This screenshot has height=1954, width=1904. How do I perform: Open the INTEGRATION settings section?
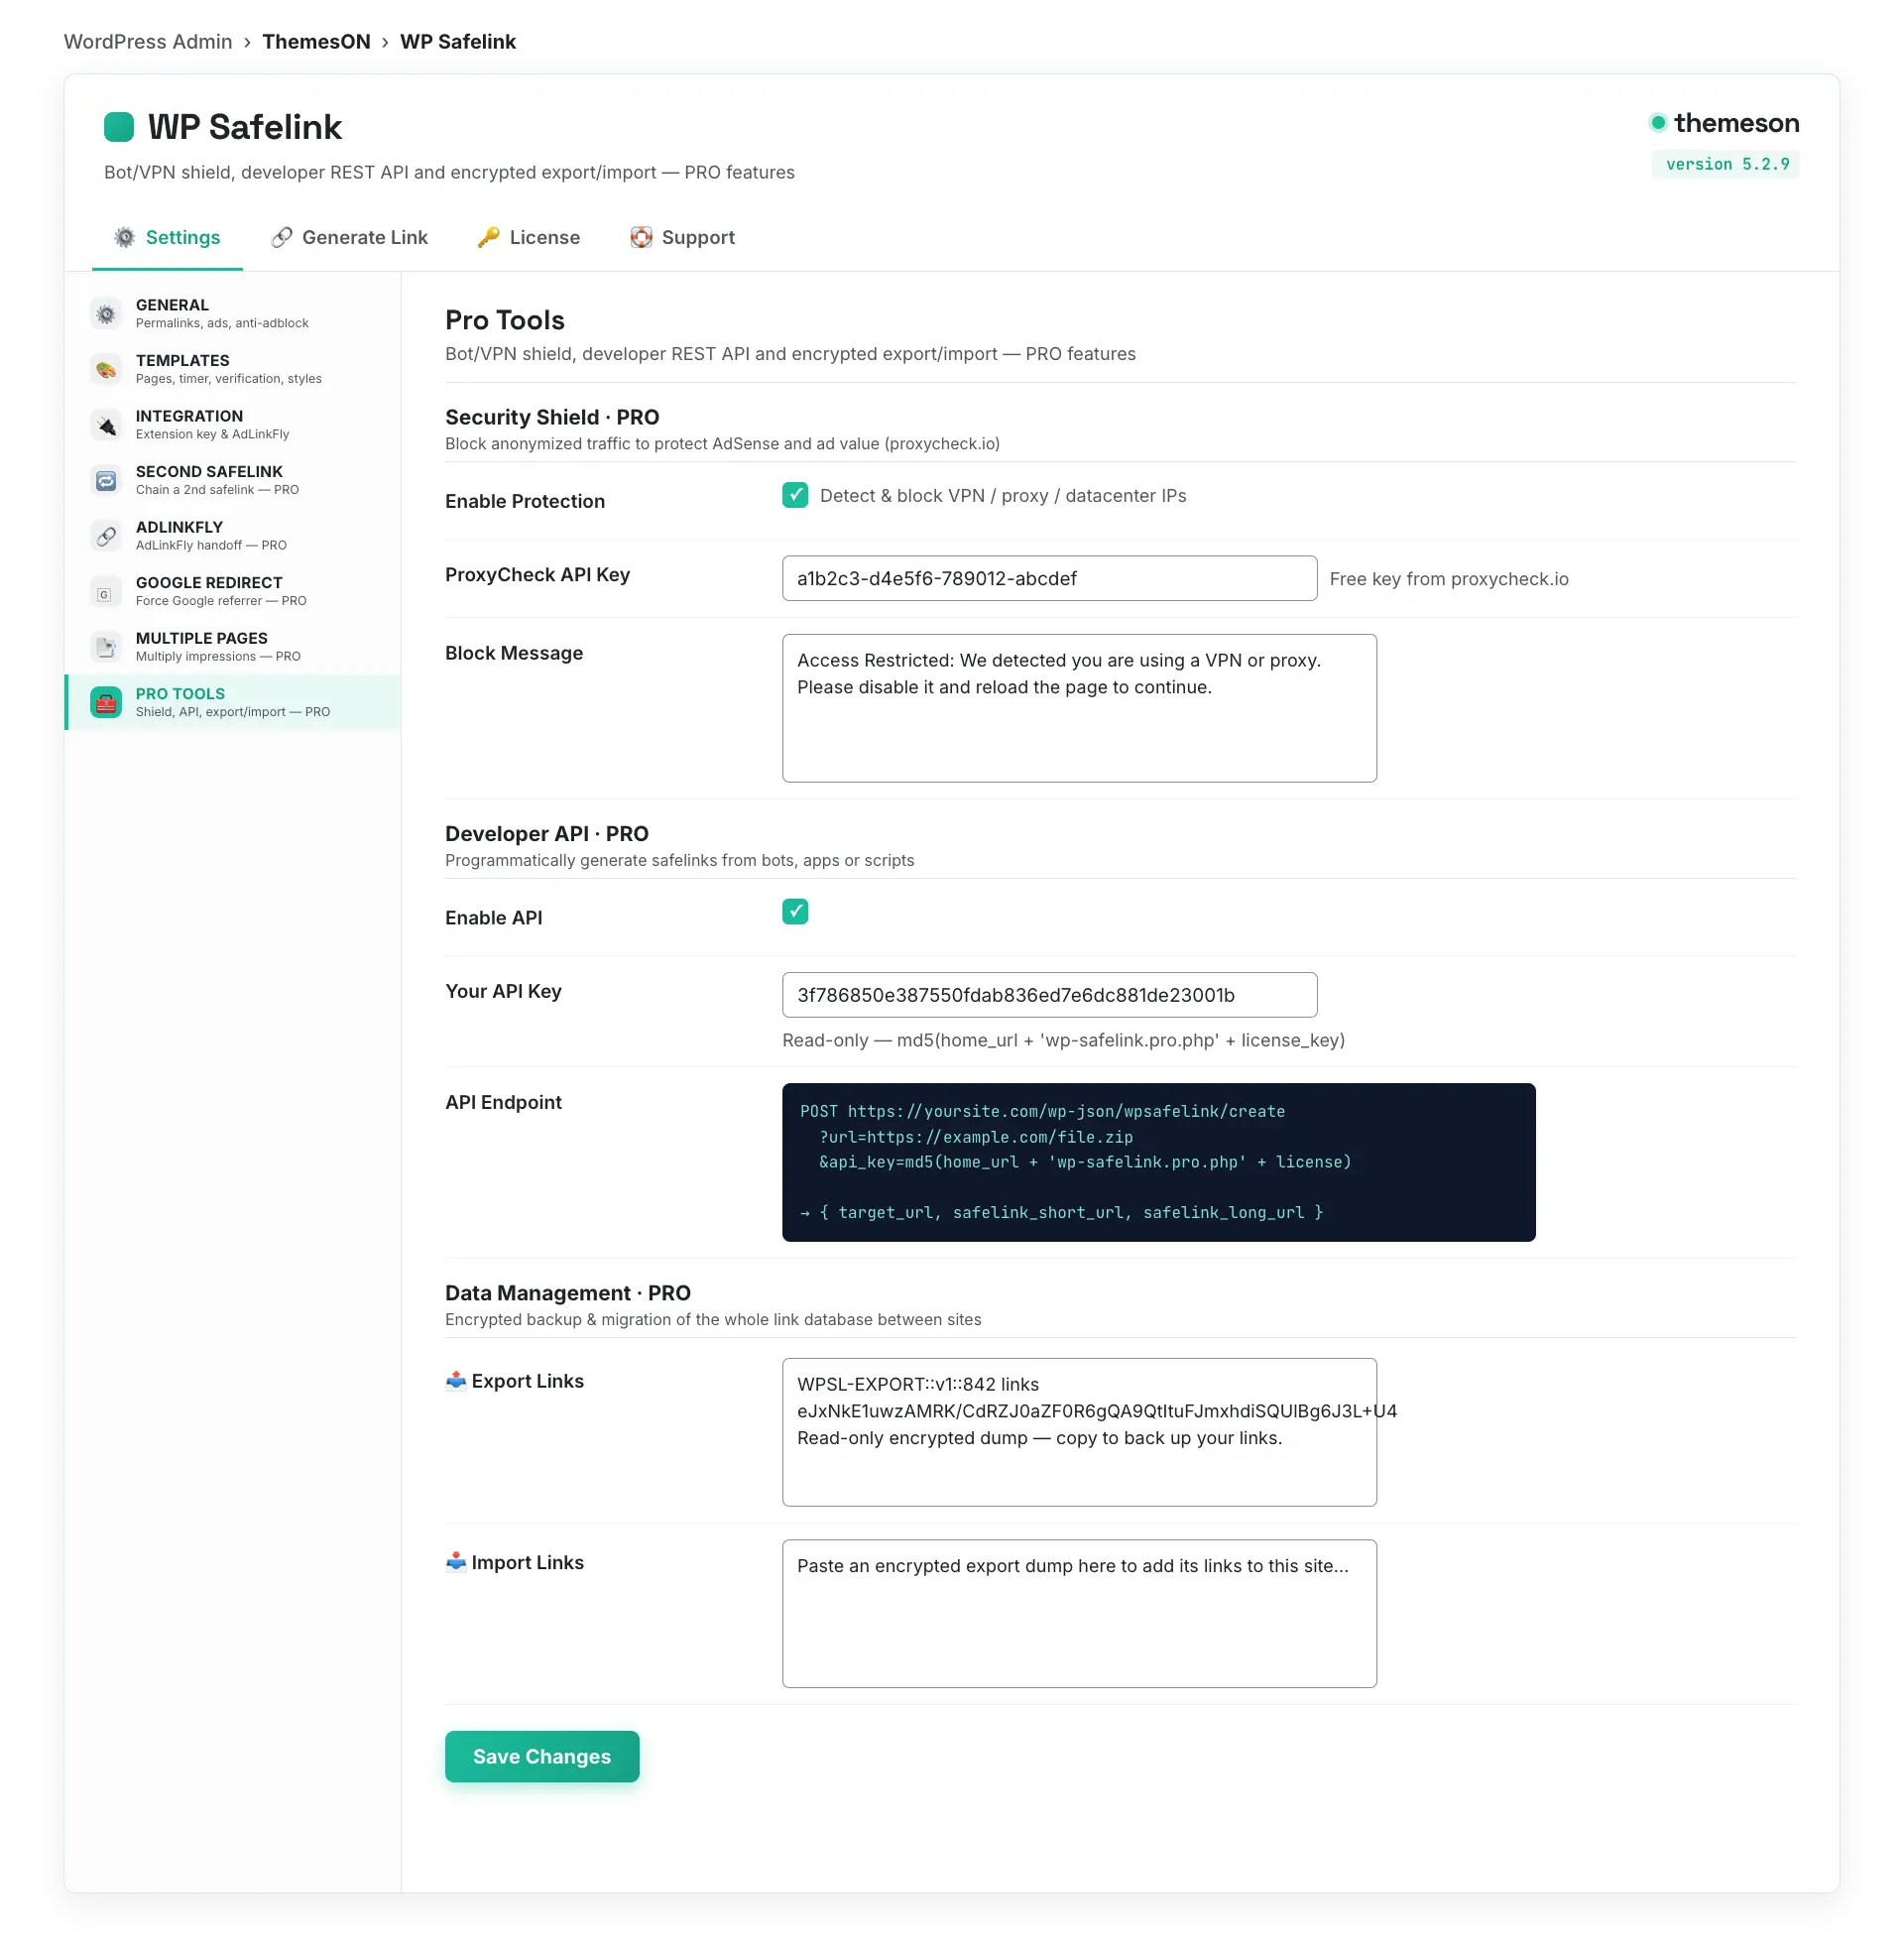(233, 424)
